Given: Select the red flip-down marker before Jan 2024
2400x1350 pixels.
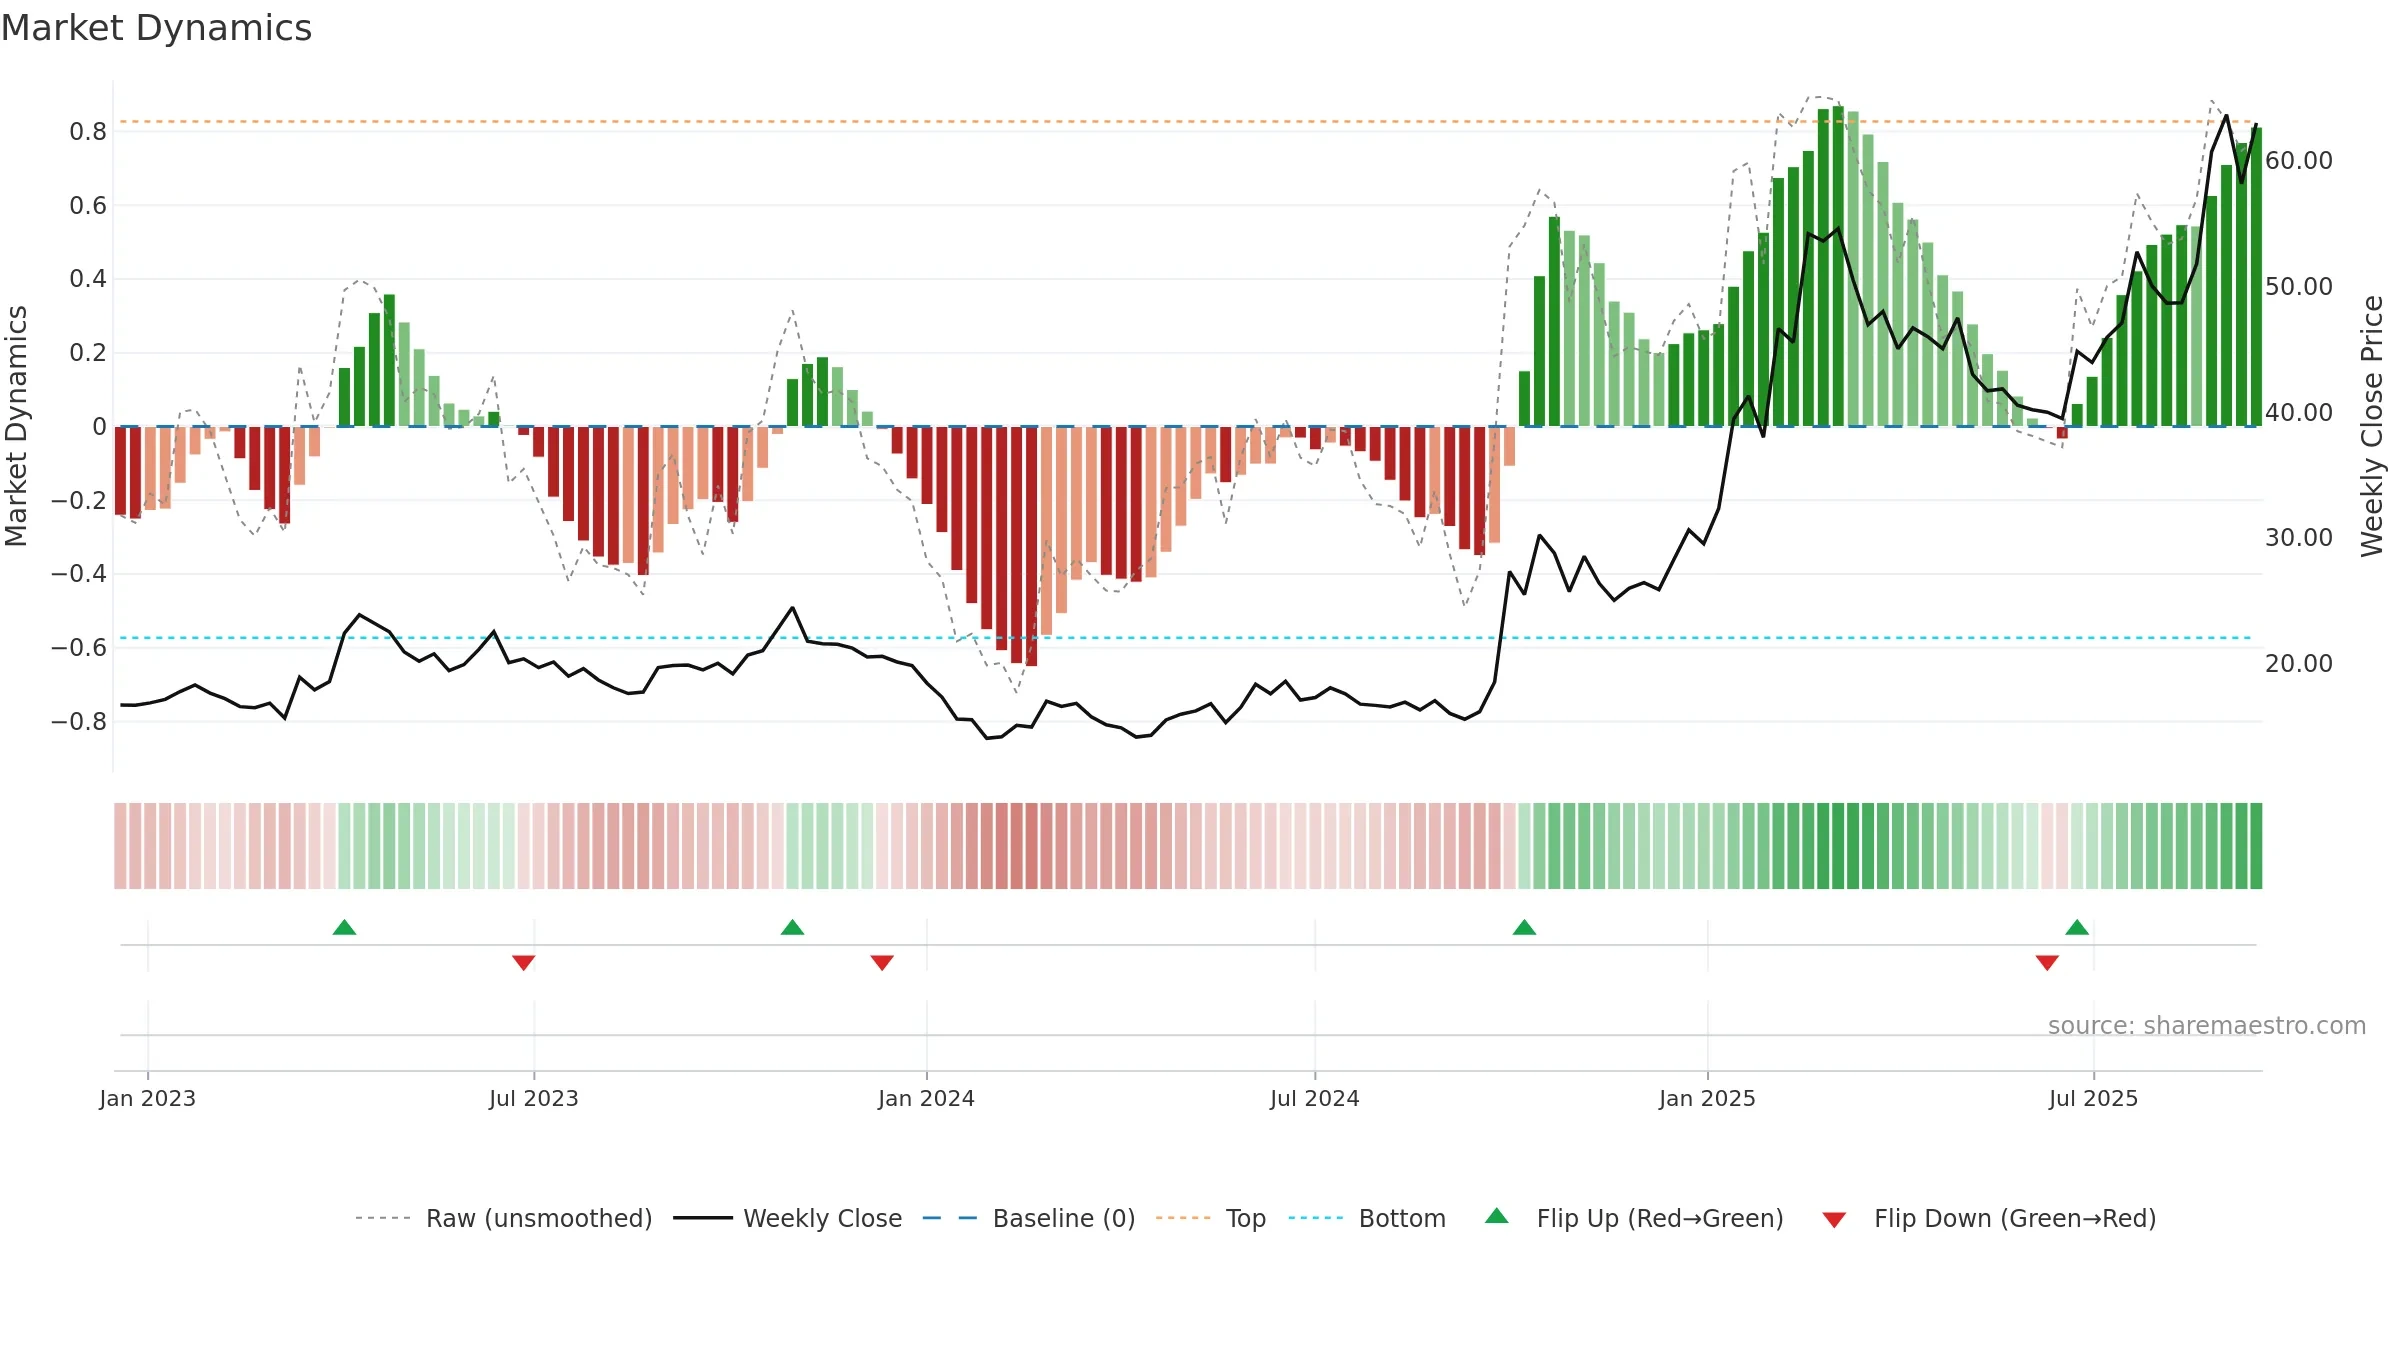Looking at the screenshot, I should coord(882,962).
